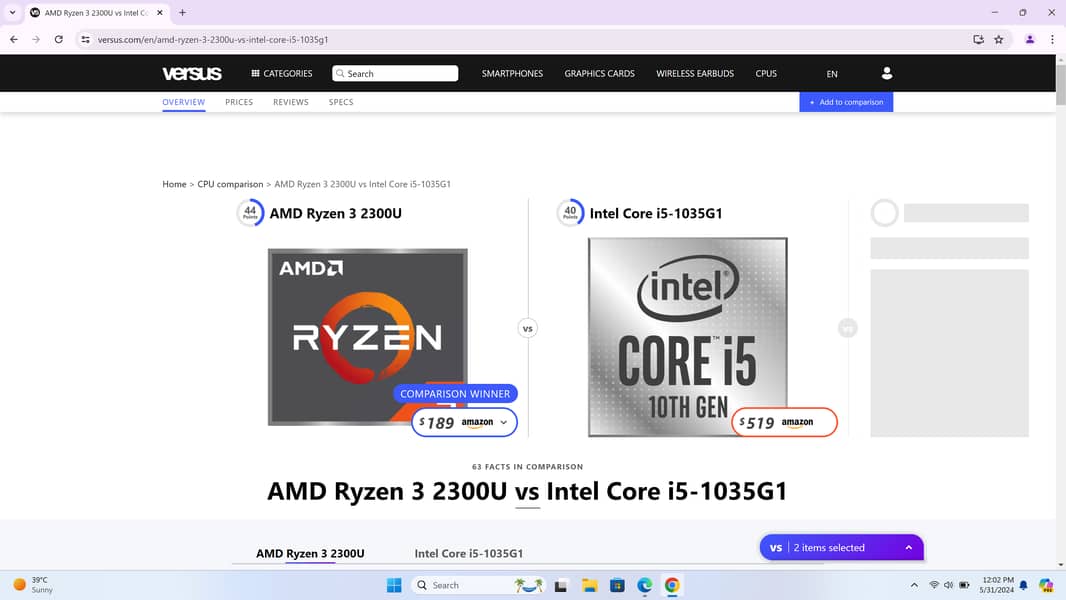Expand the 2 items selected panel
The width and height of the screenshot is (1066, 600).
(x=908, y=548)
